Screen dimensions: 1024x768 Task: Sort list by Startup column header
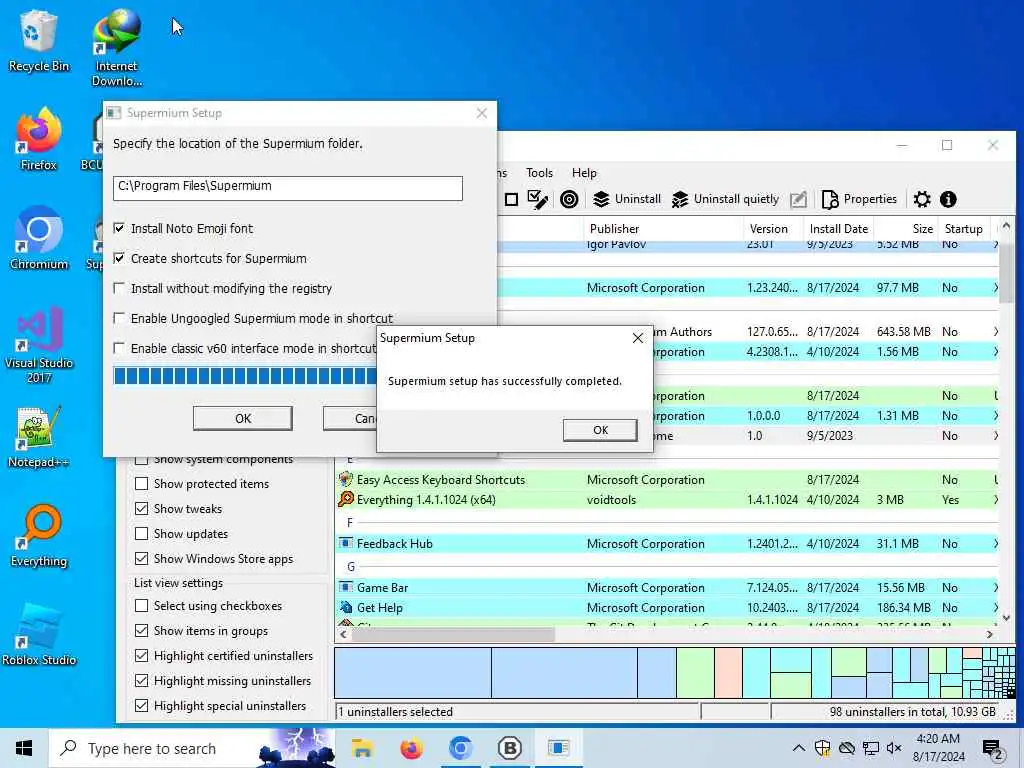pyautogui.click(x=963, y=229)
